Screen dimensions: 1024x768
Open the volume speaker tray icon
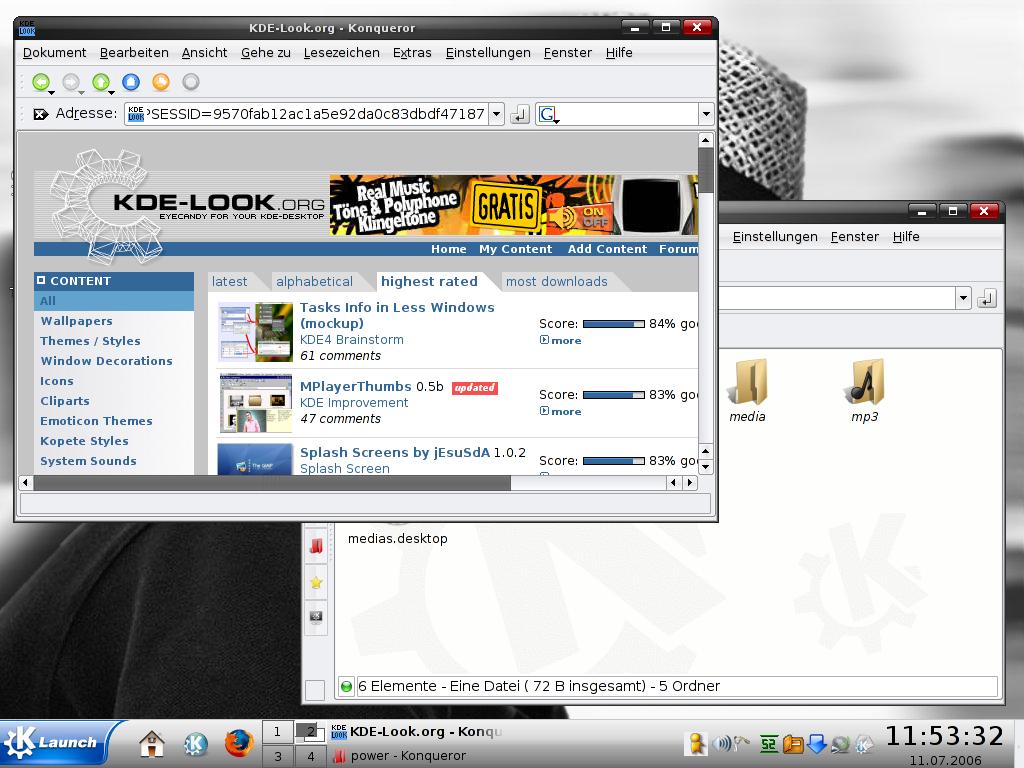click(x=722, y=743)
